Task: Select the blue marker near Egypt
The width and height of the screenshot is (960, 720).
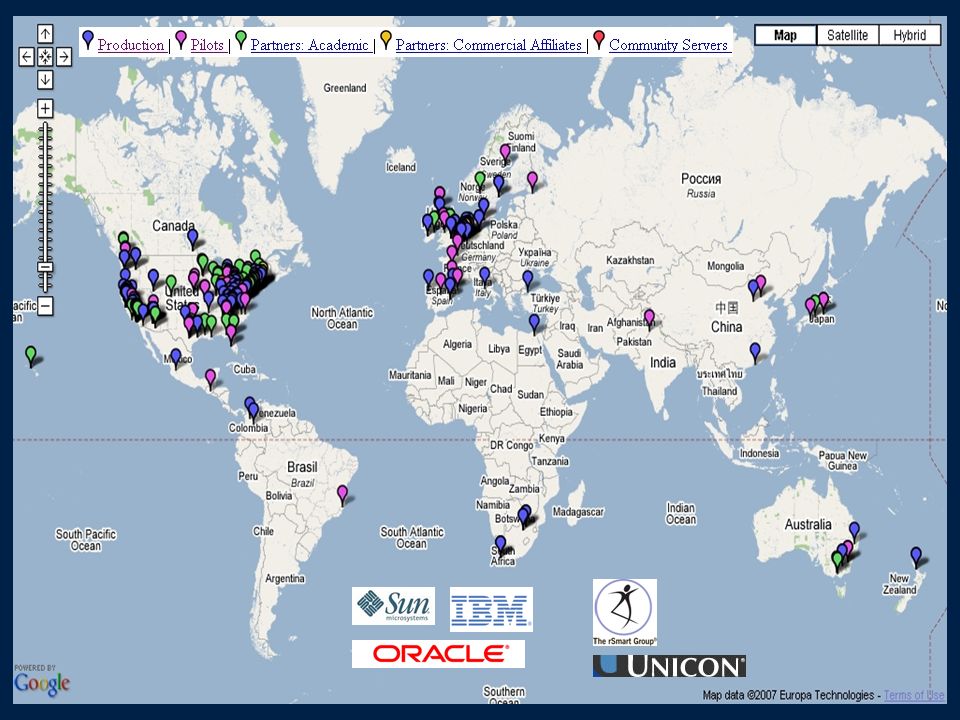Action: (x=534, y=323)
